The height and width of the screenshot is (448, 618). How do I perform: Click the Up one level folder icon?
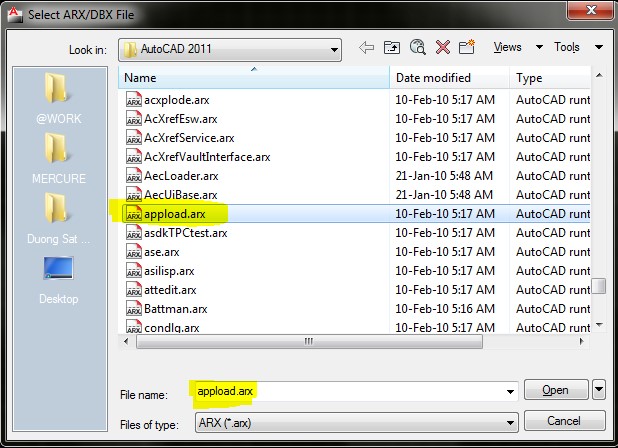(392, 48)
